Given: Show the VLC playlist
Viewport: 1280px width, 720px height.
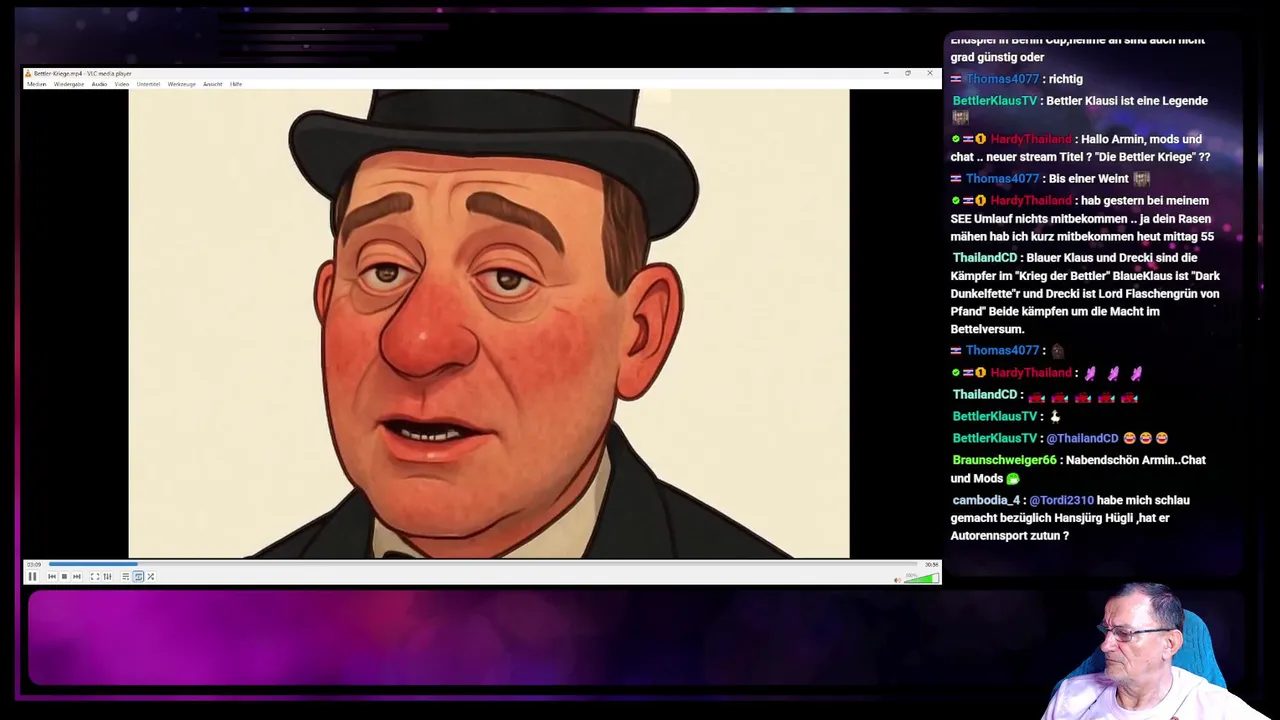Looking at the screenshot, I should coord(126,576).
